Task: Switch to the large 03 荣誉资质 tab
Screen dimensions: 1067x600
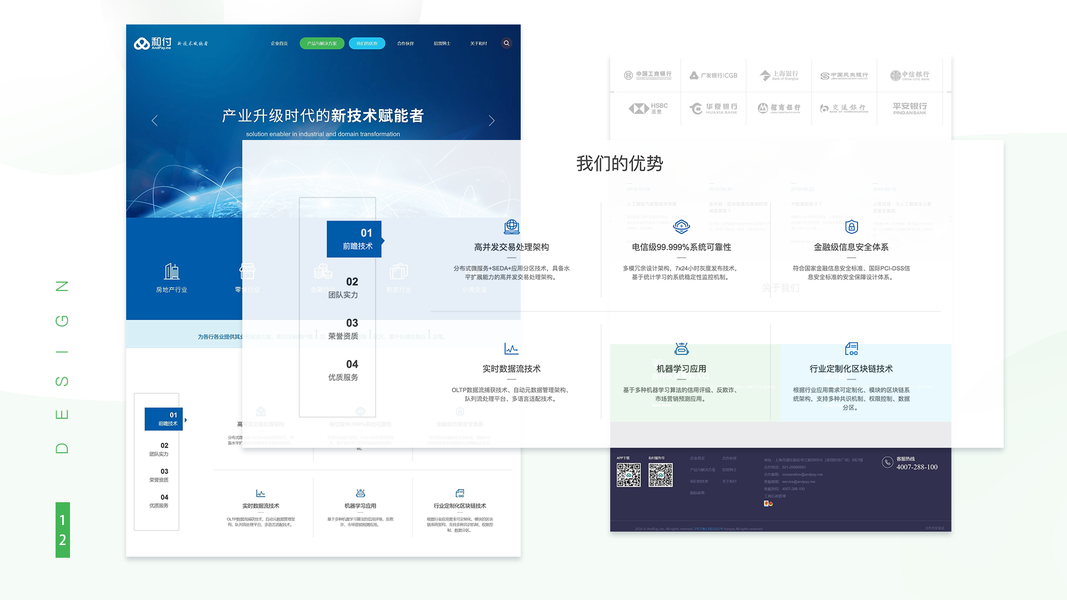Action: [344, 329]
